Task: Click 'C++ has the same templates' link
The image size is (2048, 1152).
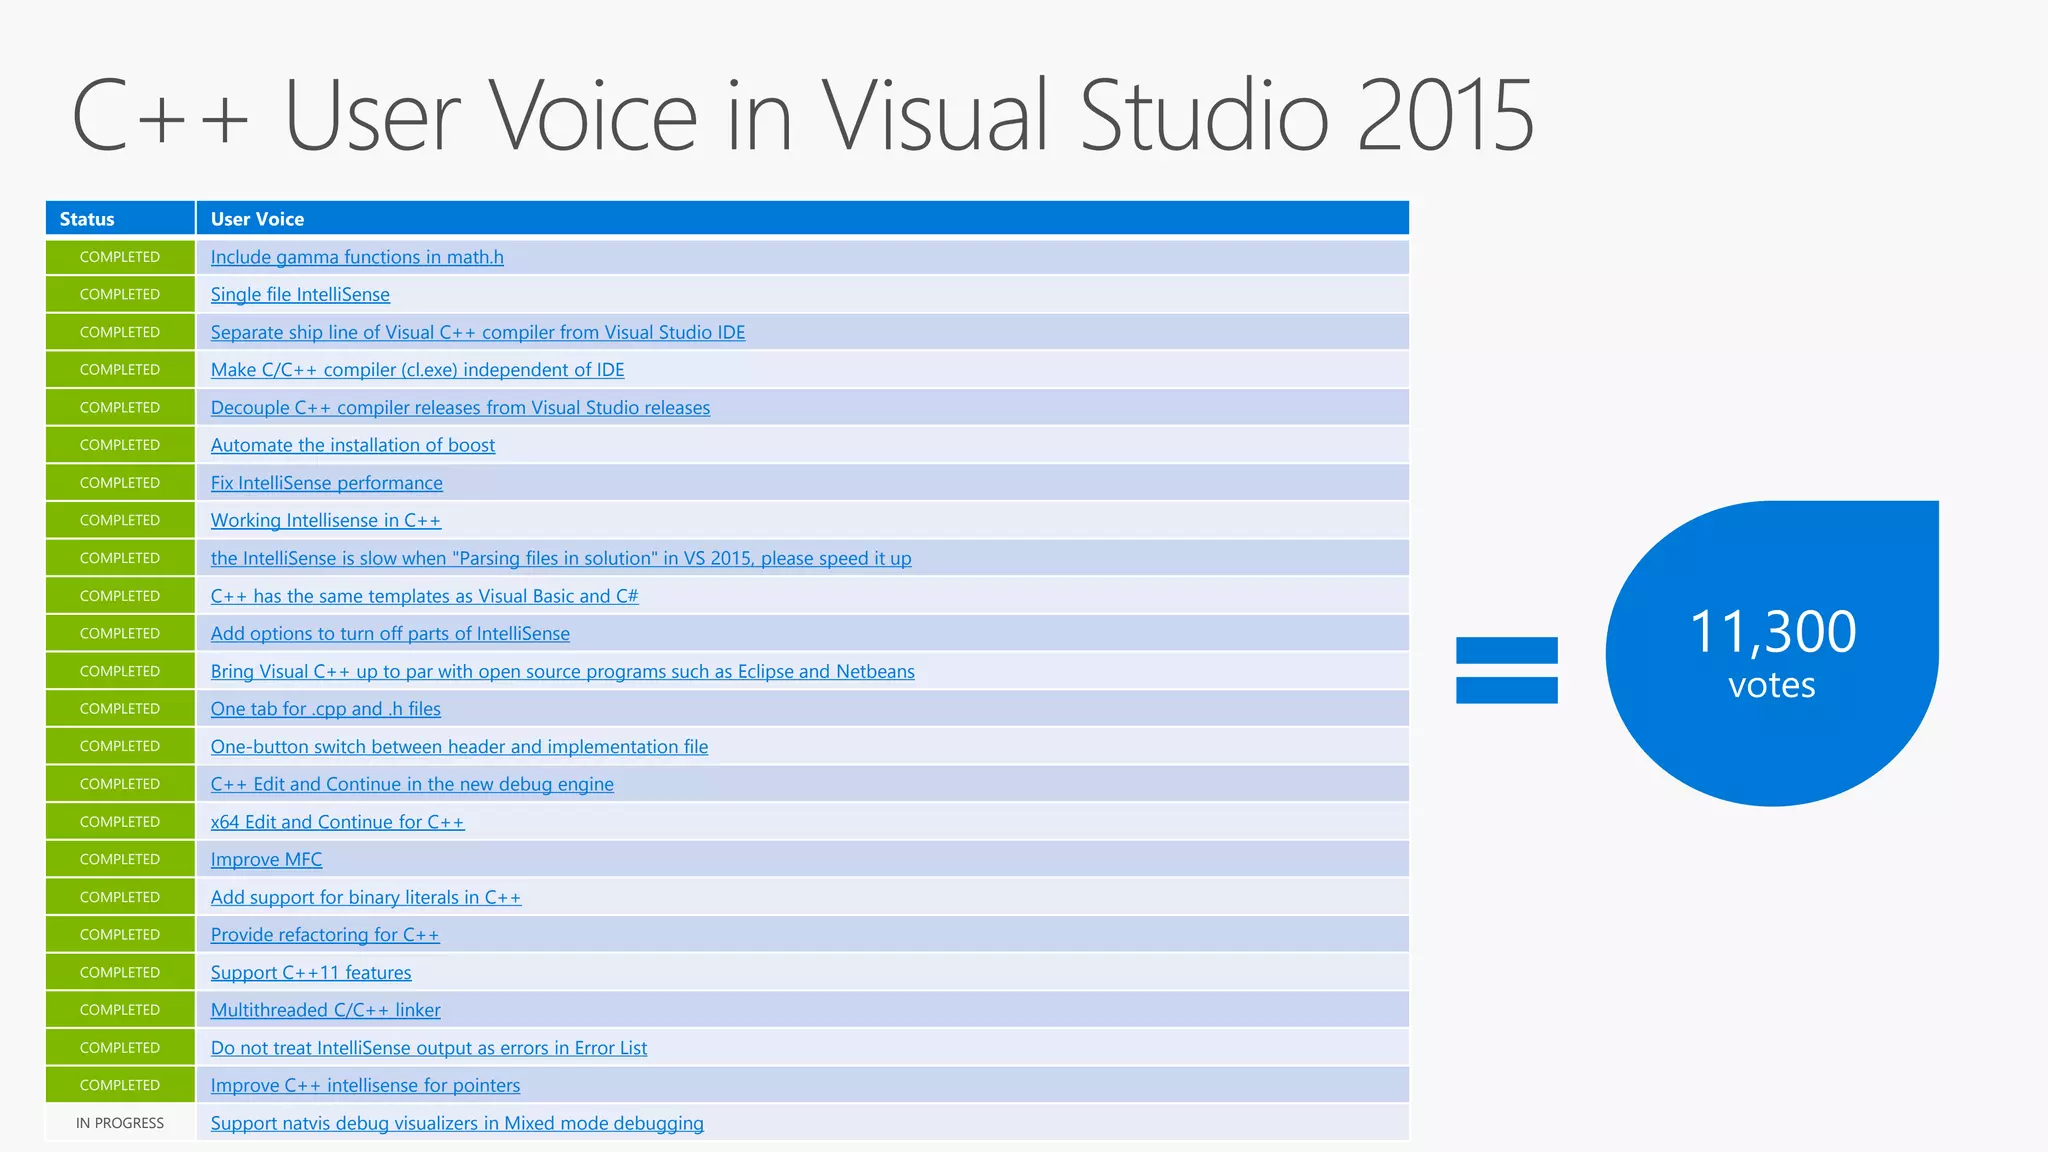Action: 424,596
